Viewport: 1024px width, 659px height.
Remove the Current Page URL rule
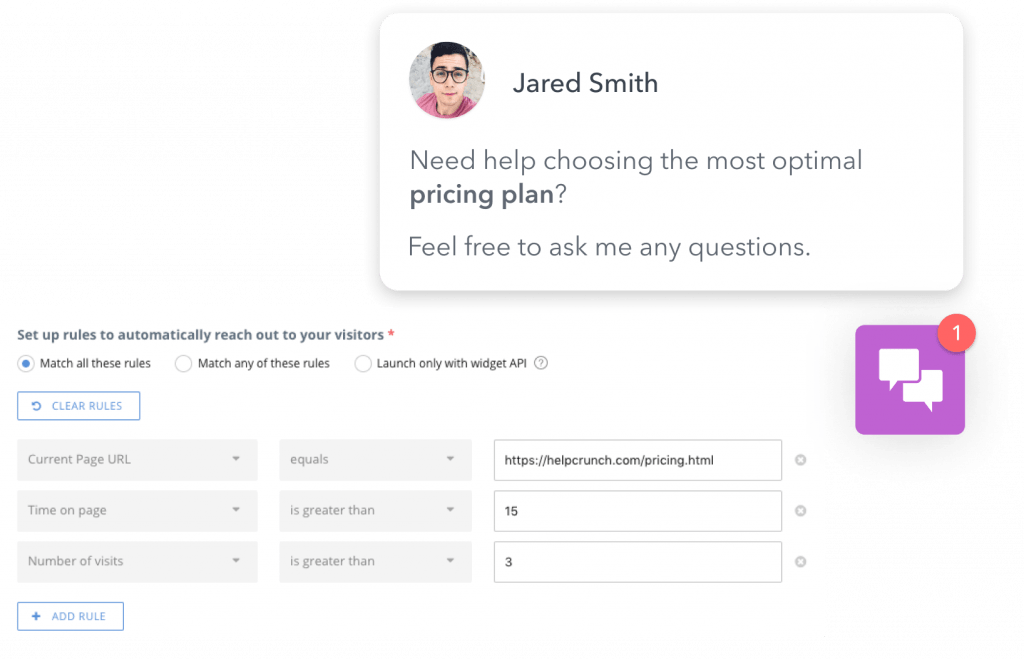(800, 460)
